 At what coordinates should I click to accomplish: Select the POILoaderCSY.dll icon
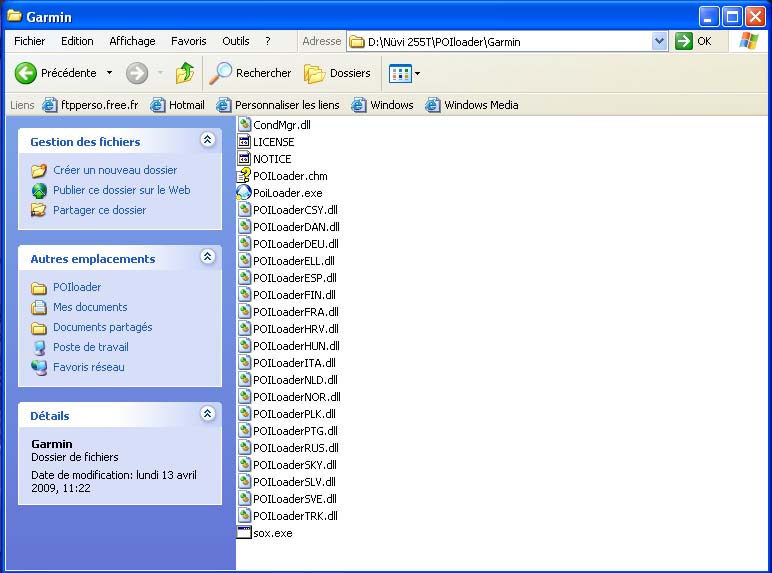(x=245, y=210)
